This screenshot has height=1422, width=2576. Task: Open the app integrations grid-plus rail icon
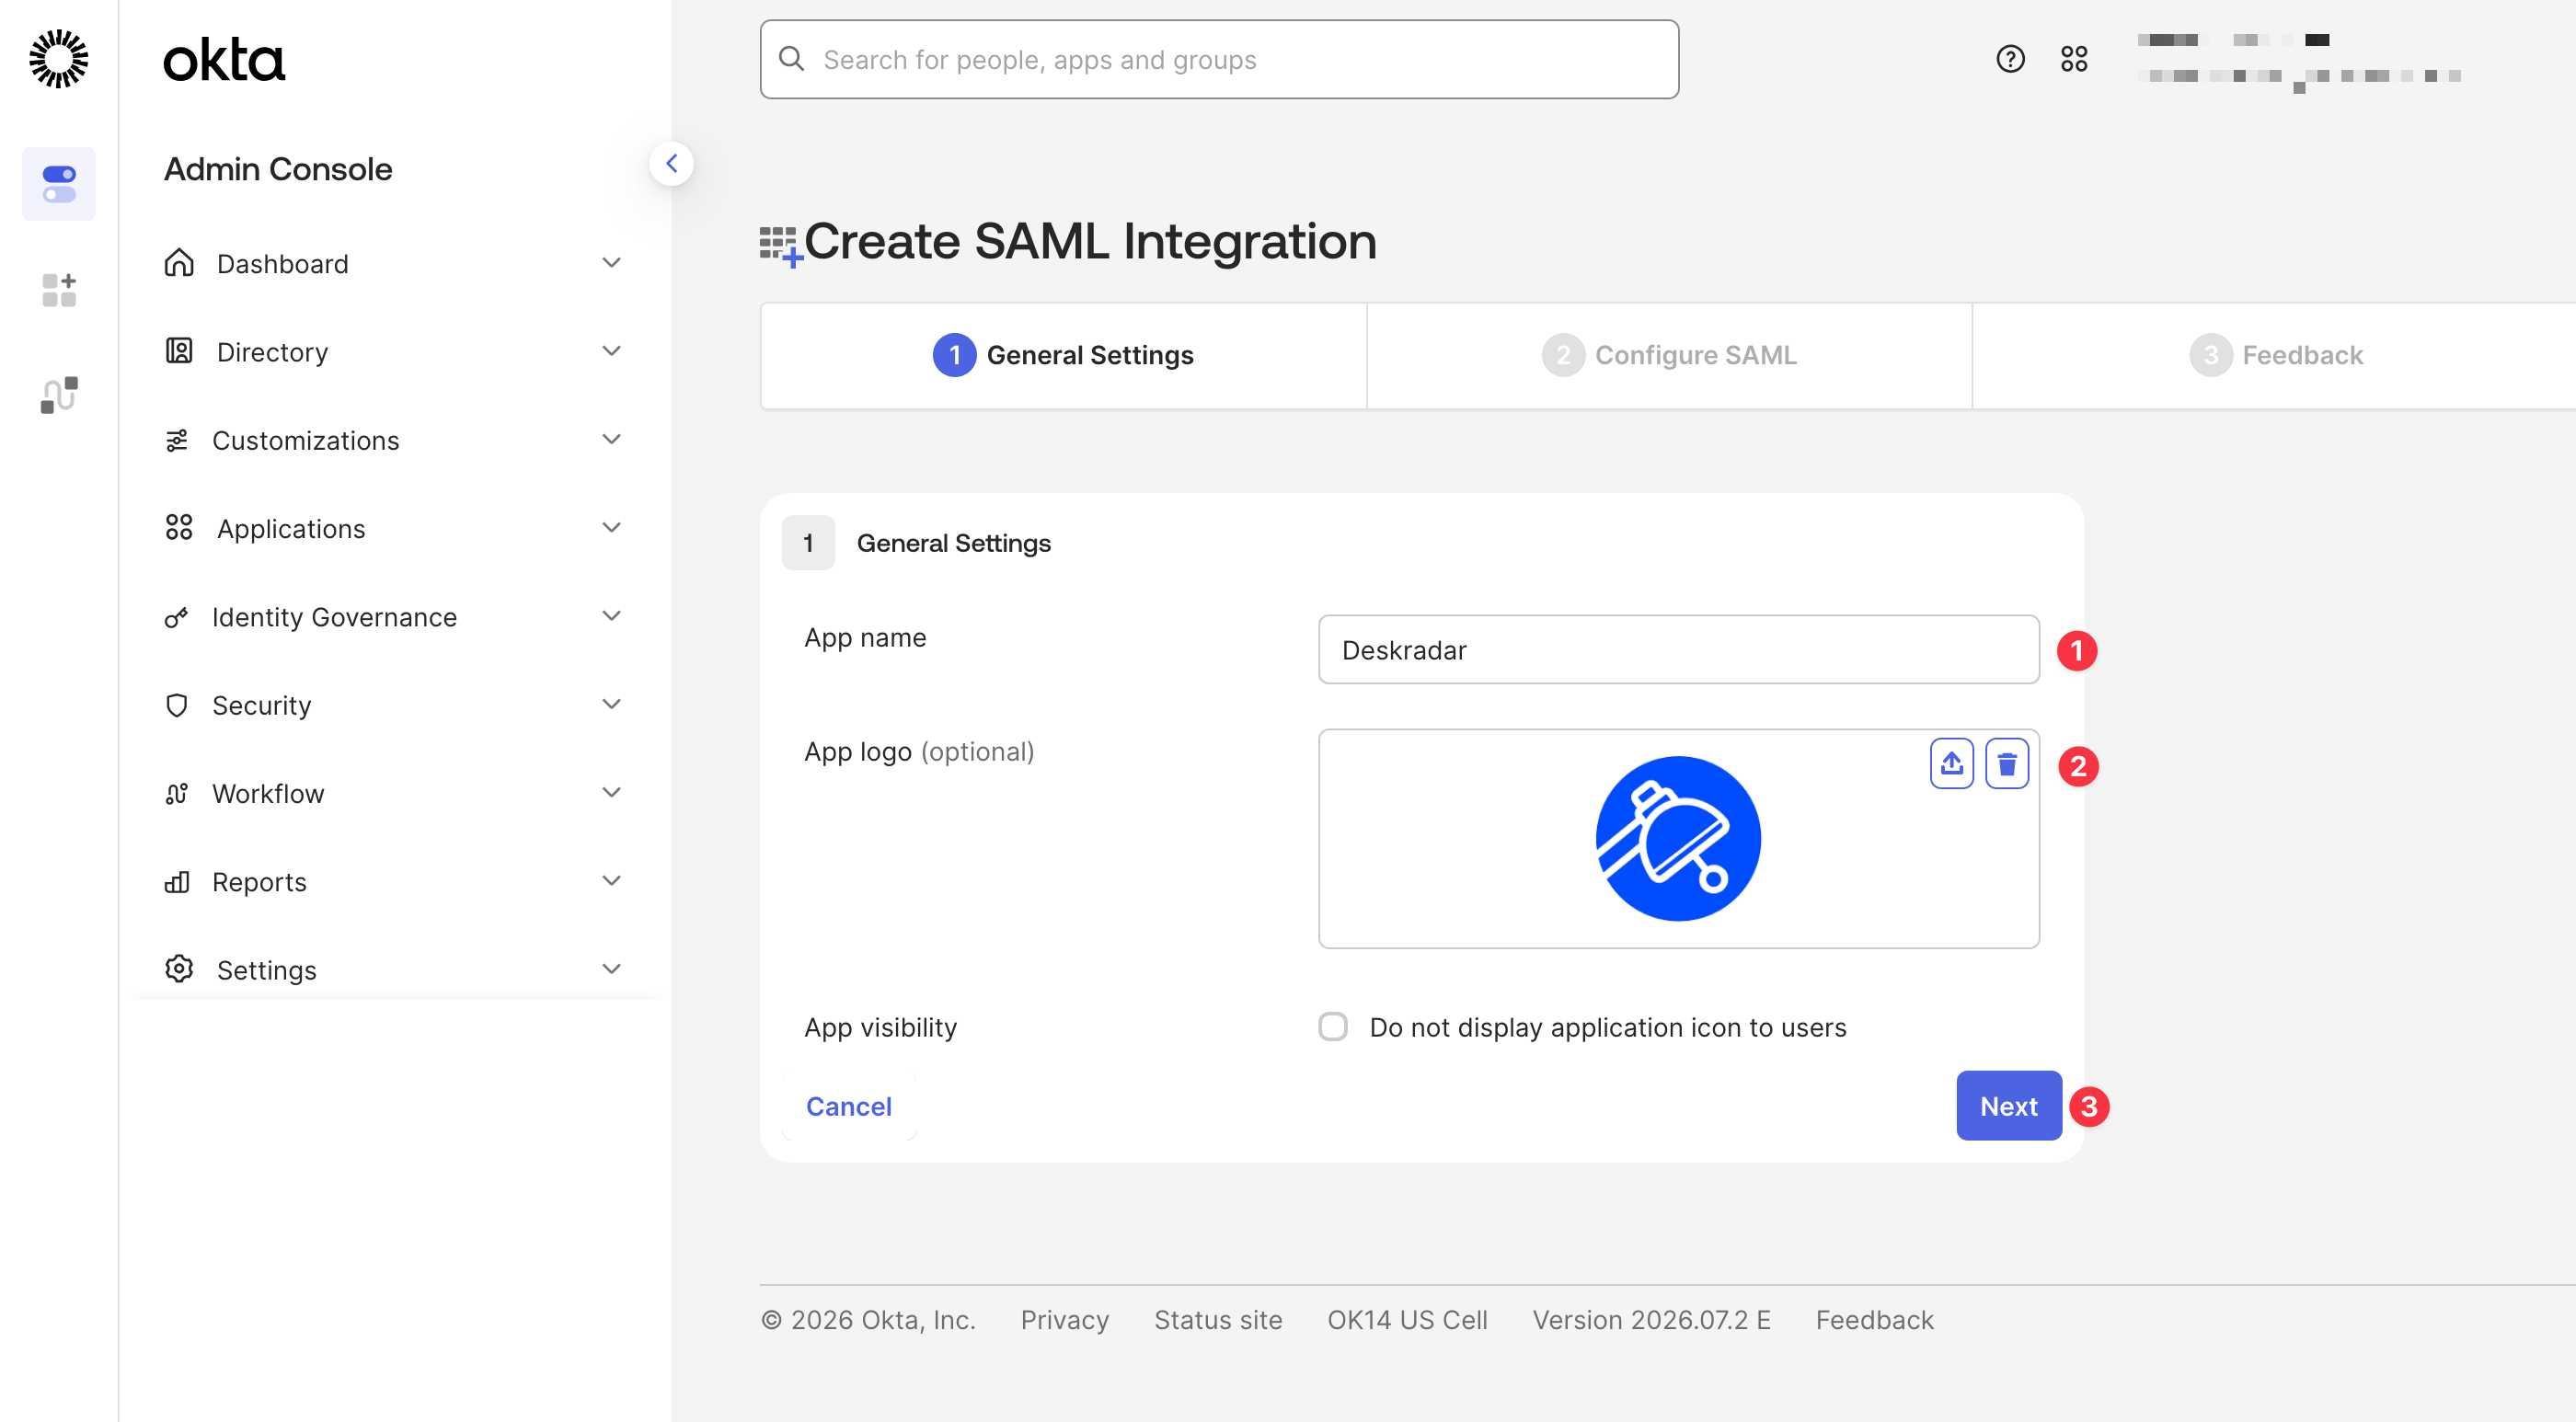click(x=59, y=289)
